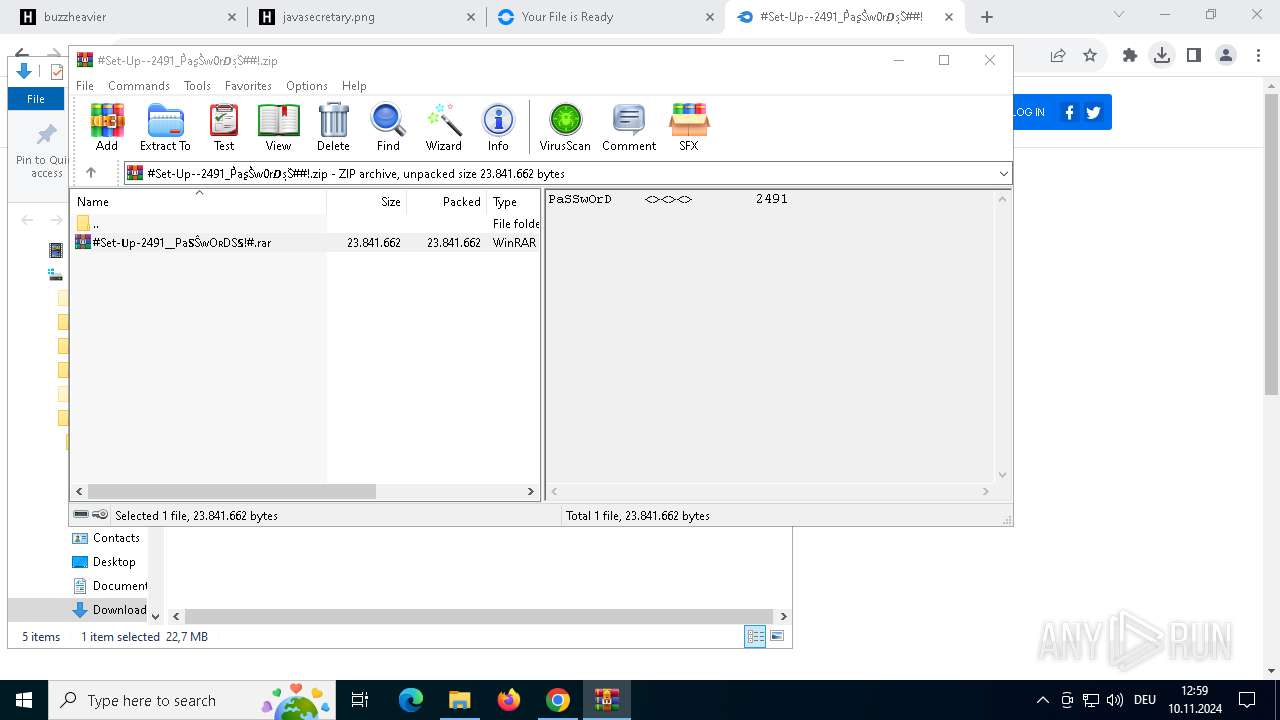Open WinRAR File menu
Viewport: 1280px width, 720px height.
tap(85, 86)
